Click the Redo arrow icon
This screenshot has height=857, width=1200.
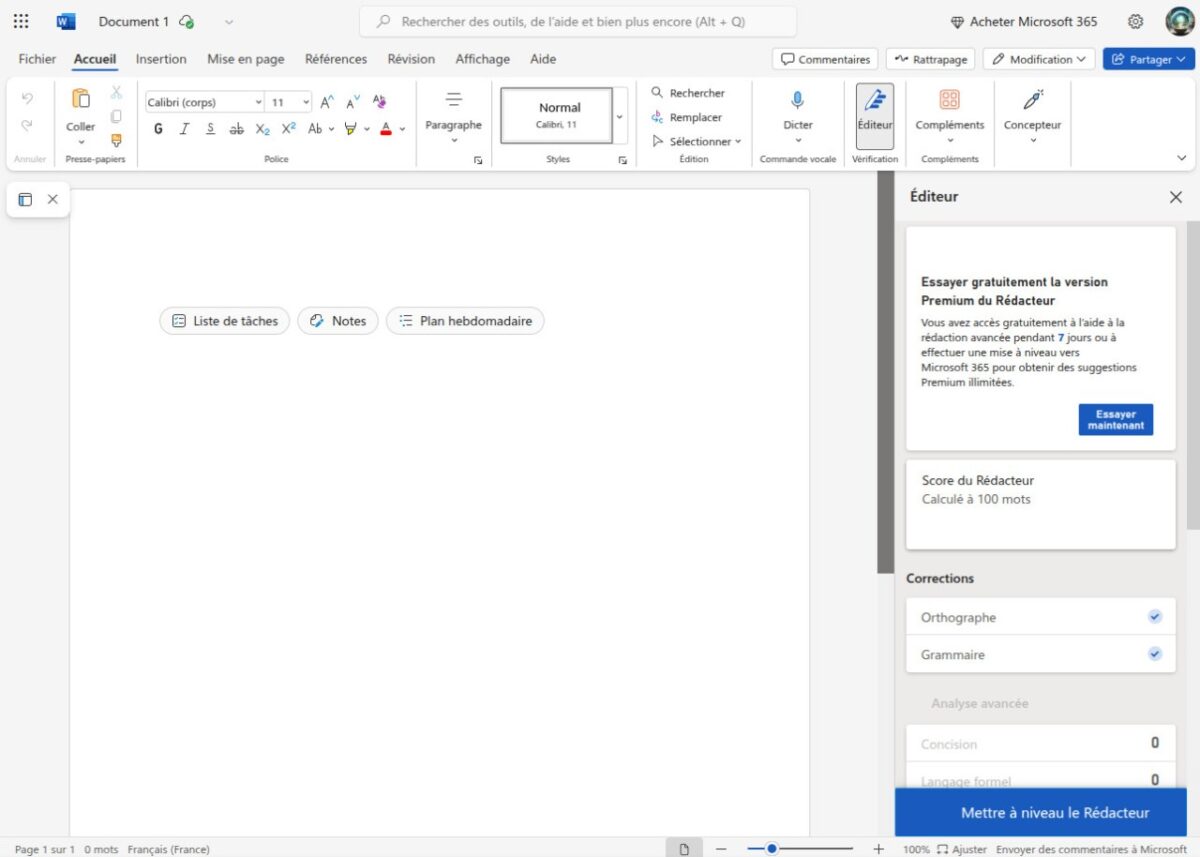27,125
